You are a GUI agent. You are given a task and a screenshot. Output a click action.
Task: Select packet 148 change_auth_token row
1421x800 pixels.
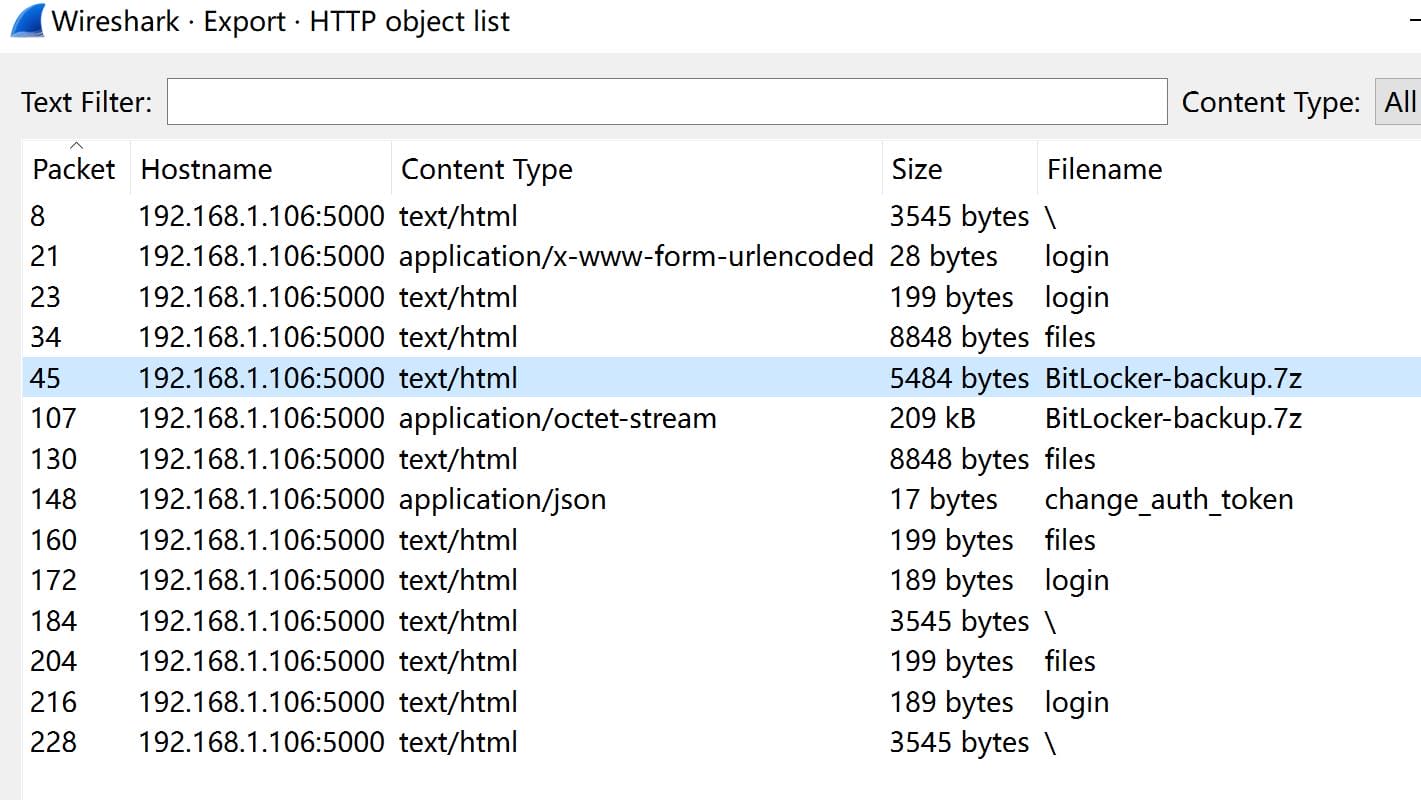(x=721, y=499)
